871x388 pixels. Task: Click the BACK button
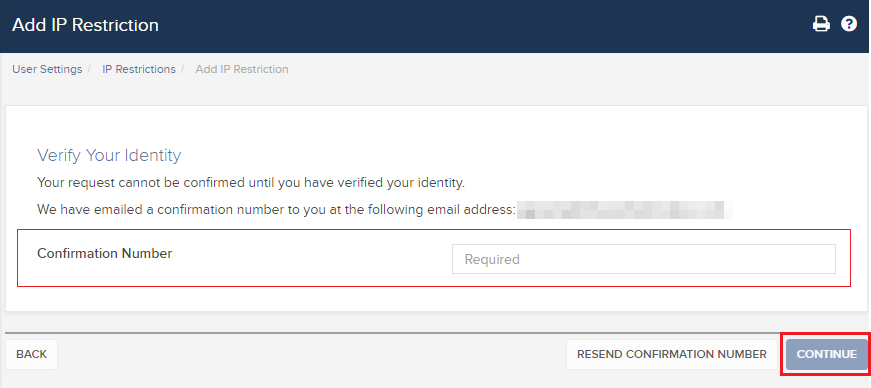32,355
